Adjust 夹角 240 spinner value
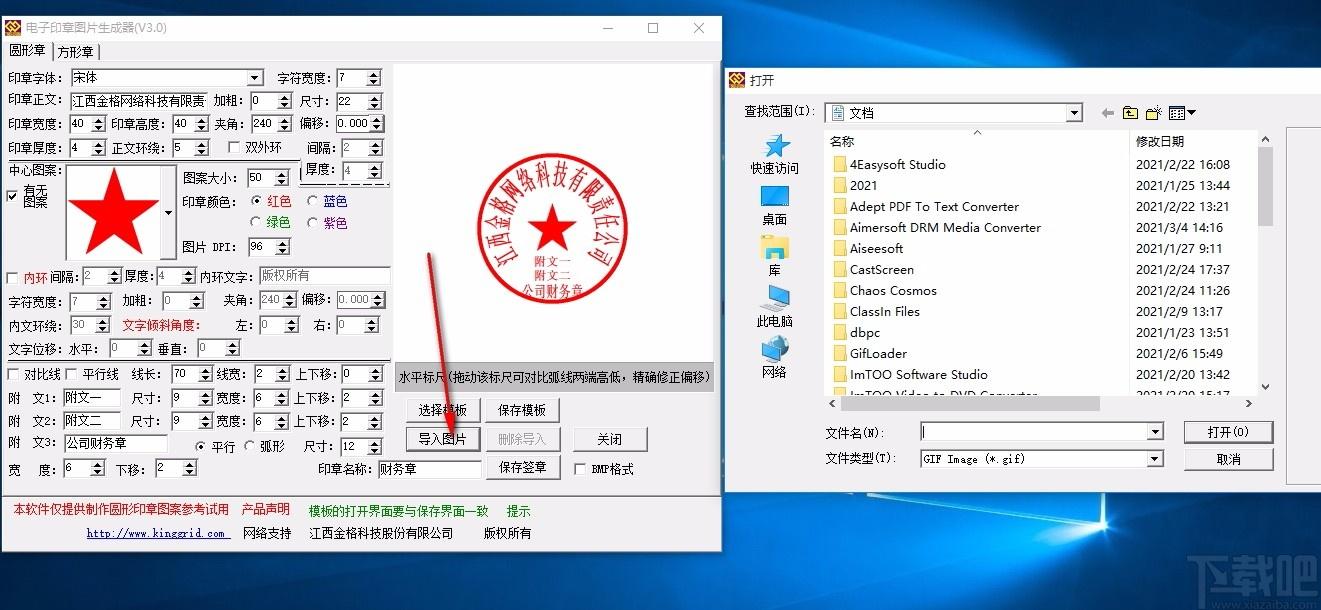The image size is (1321, 610). (283, 124)
